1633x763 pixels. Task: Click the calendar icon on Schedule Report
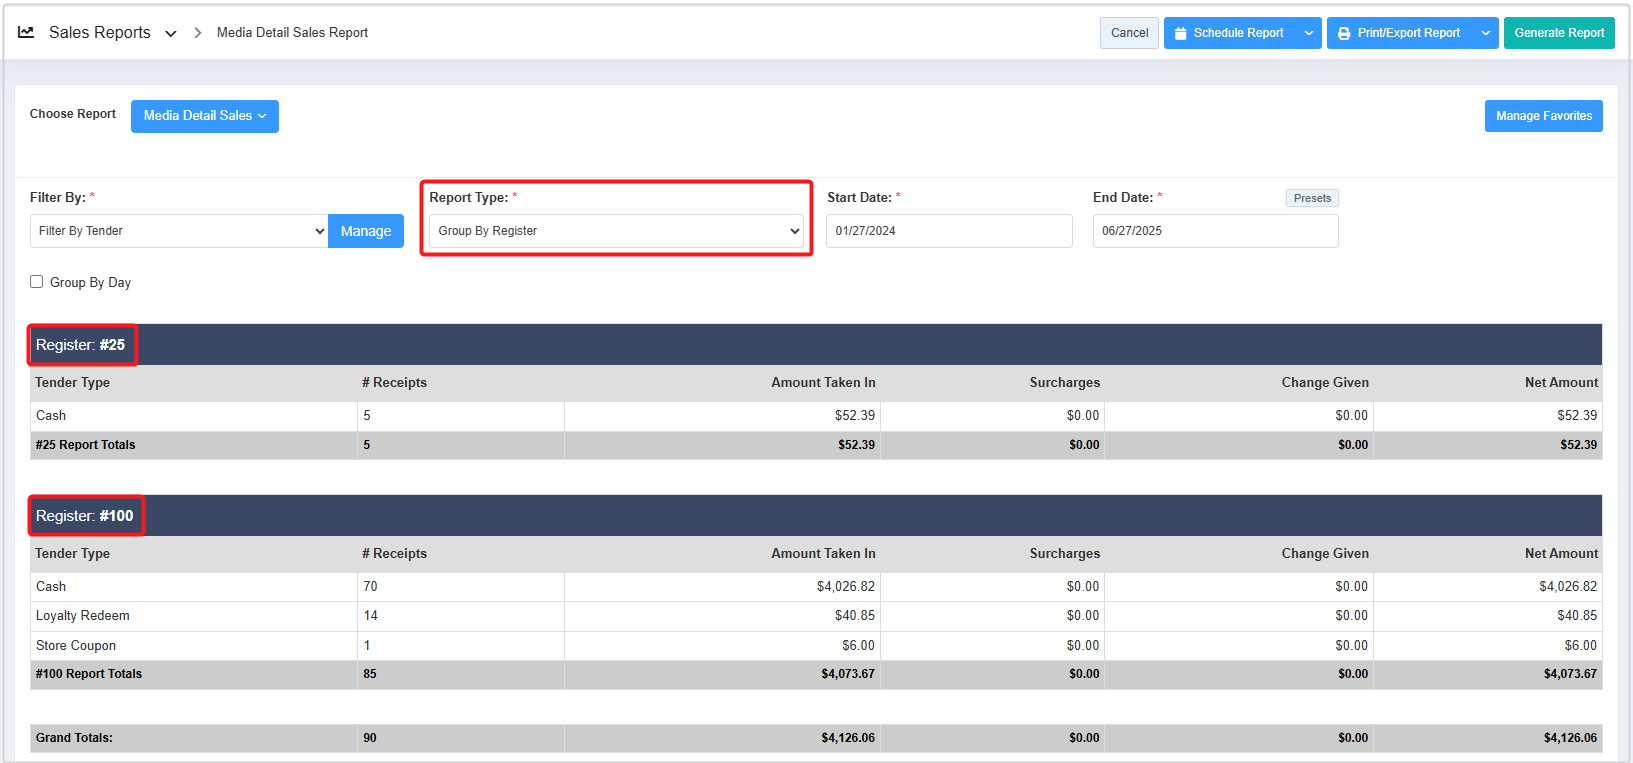tap(1180, 33)
